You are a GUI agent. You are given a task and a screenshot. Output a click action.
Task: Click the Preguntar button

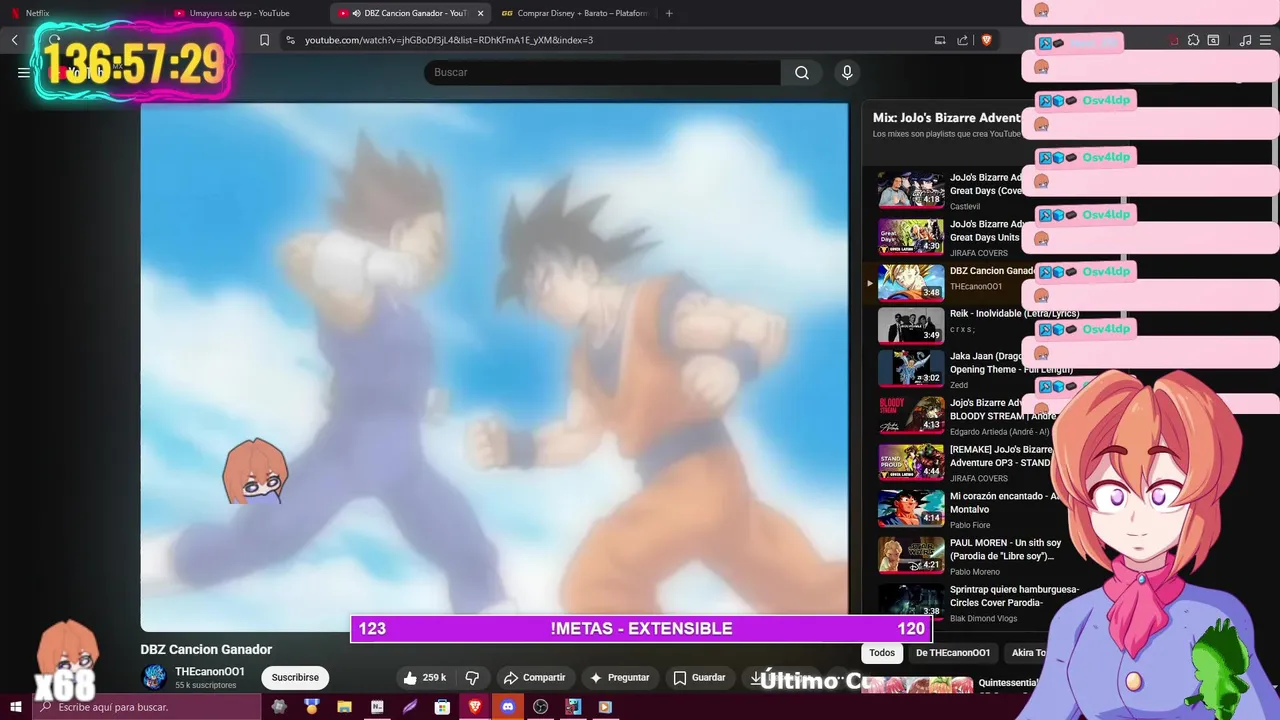click(x=620, y=678)
